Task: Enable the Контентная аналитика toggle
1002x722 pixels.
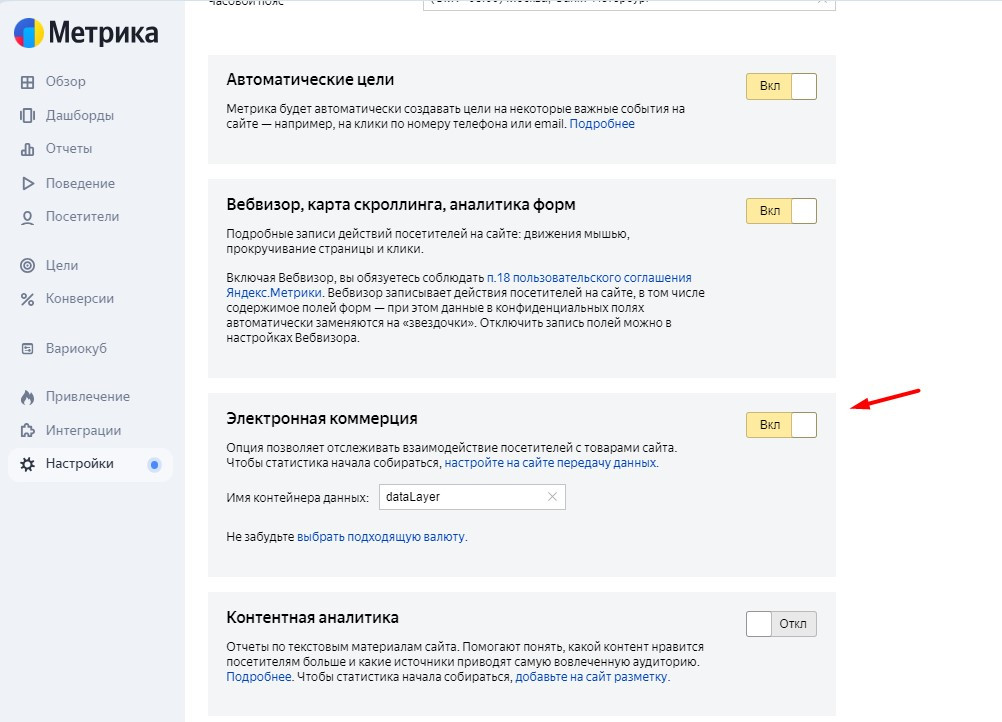Action: click(781, 624)
